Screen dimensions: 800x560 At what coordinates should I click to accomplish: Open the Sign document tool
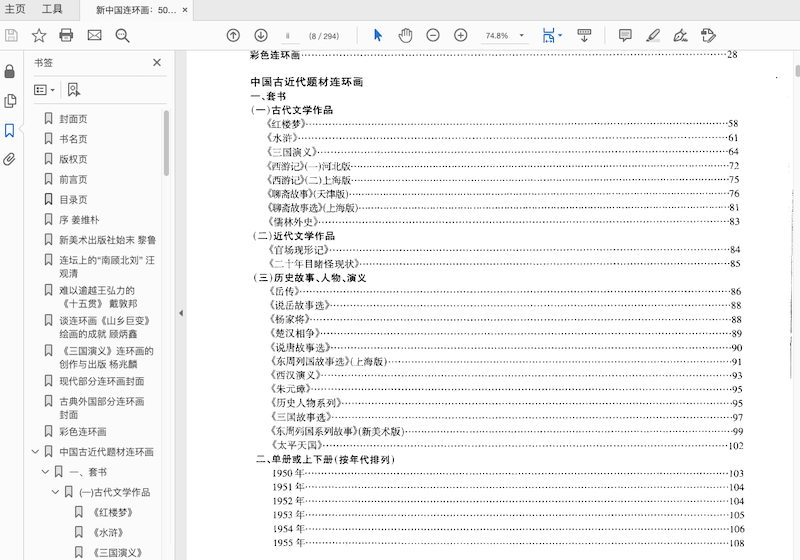tap(680, 35)
